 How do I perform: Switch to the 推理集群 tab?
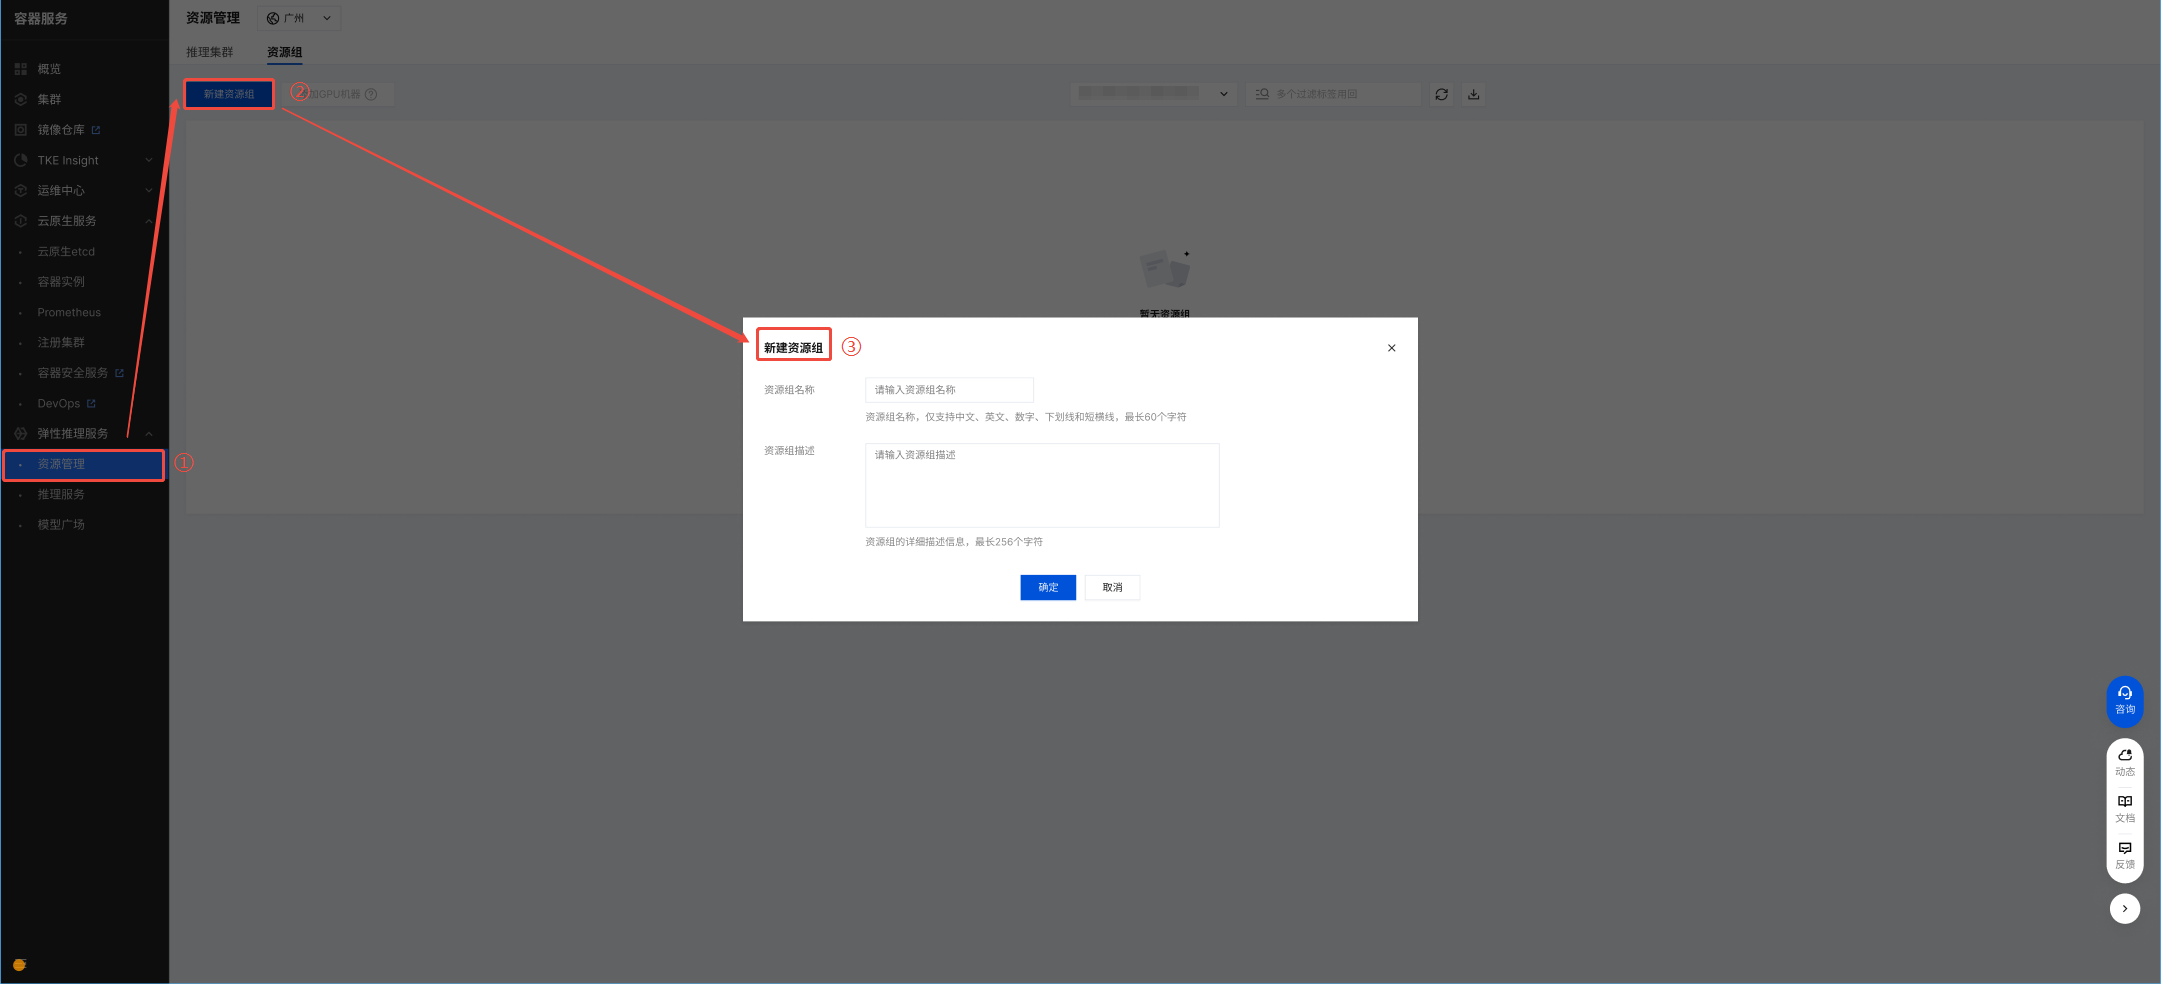coord(209,52)
